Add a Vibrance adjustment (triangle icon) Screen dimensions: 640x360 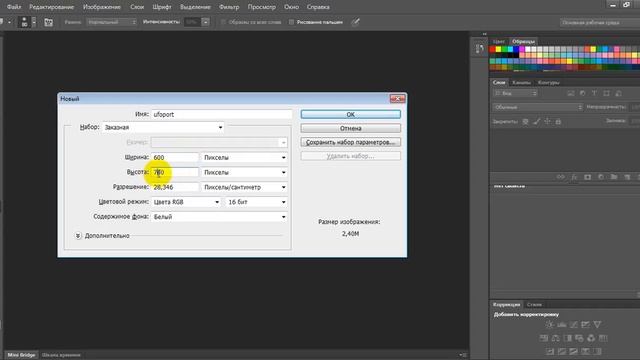597,324
